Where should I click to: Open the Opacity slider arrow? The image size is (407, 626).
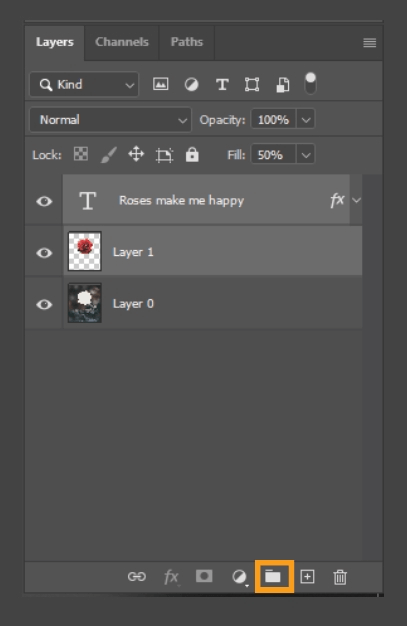[x=306, y=120]
